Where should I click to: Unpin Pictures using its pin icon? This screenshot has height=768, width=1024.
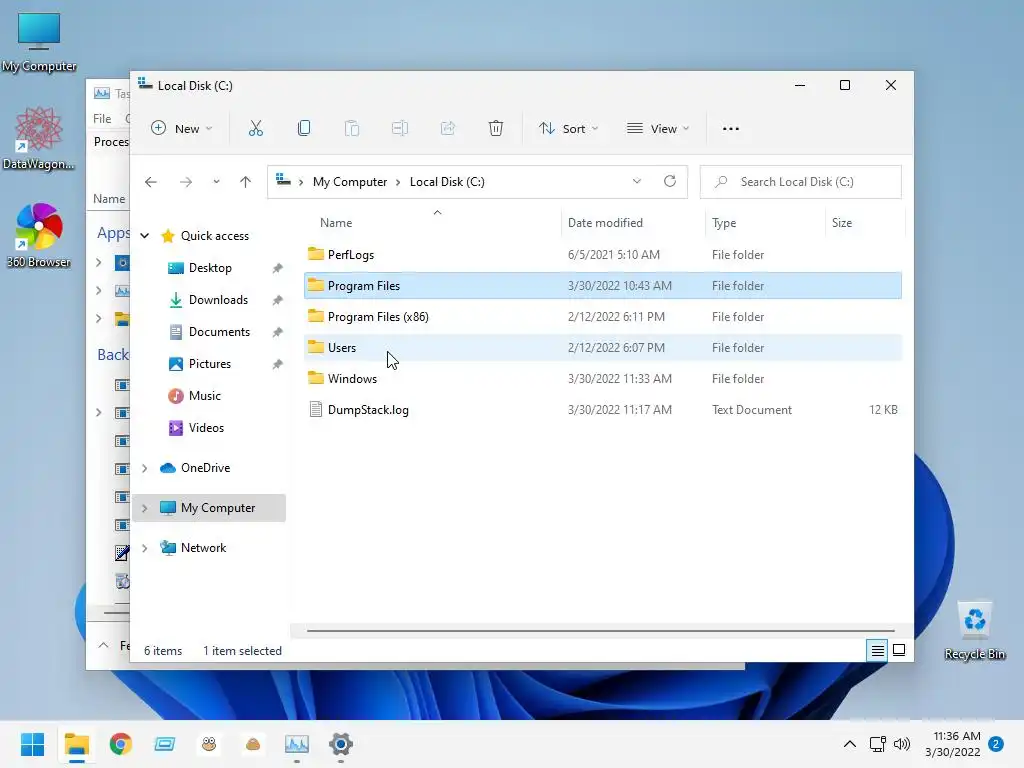point(278,364)
